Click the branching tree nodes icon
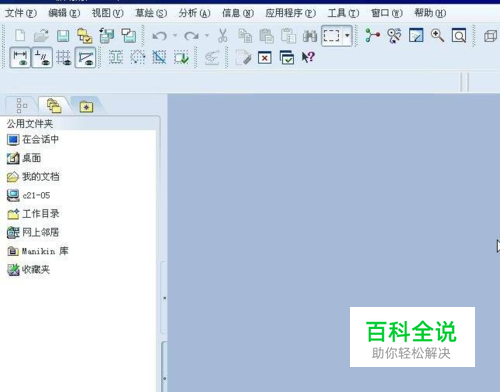 point(372,35)
